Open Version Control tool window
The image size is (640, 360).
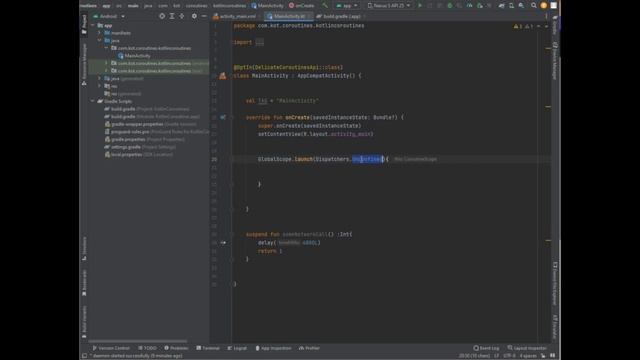click(111, 348)
